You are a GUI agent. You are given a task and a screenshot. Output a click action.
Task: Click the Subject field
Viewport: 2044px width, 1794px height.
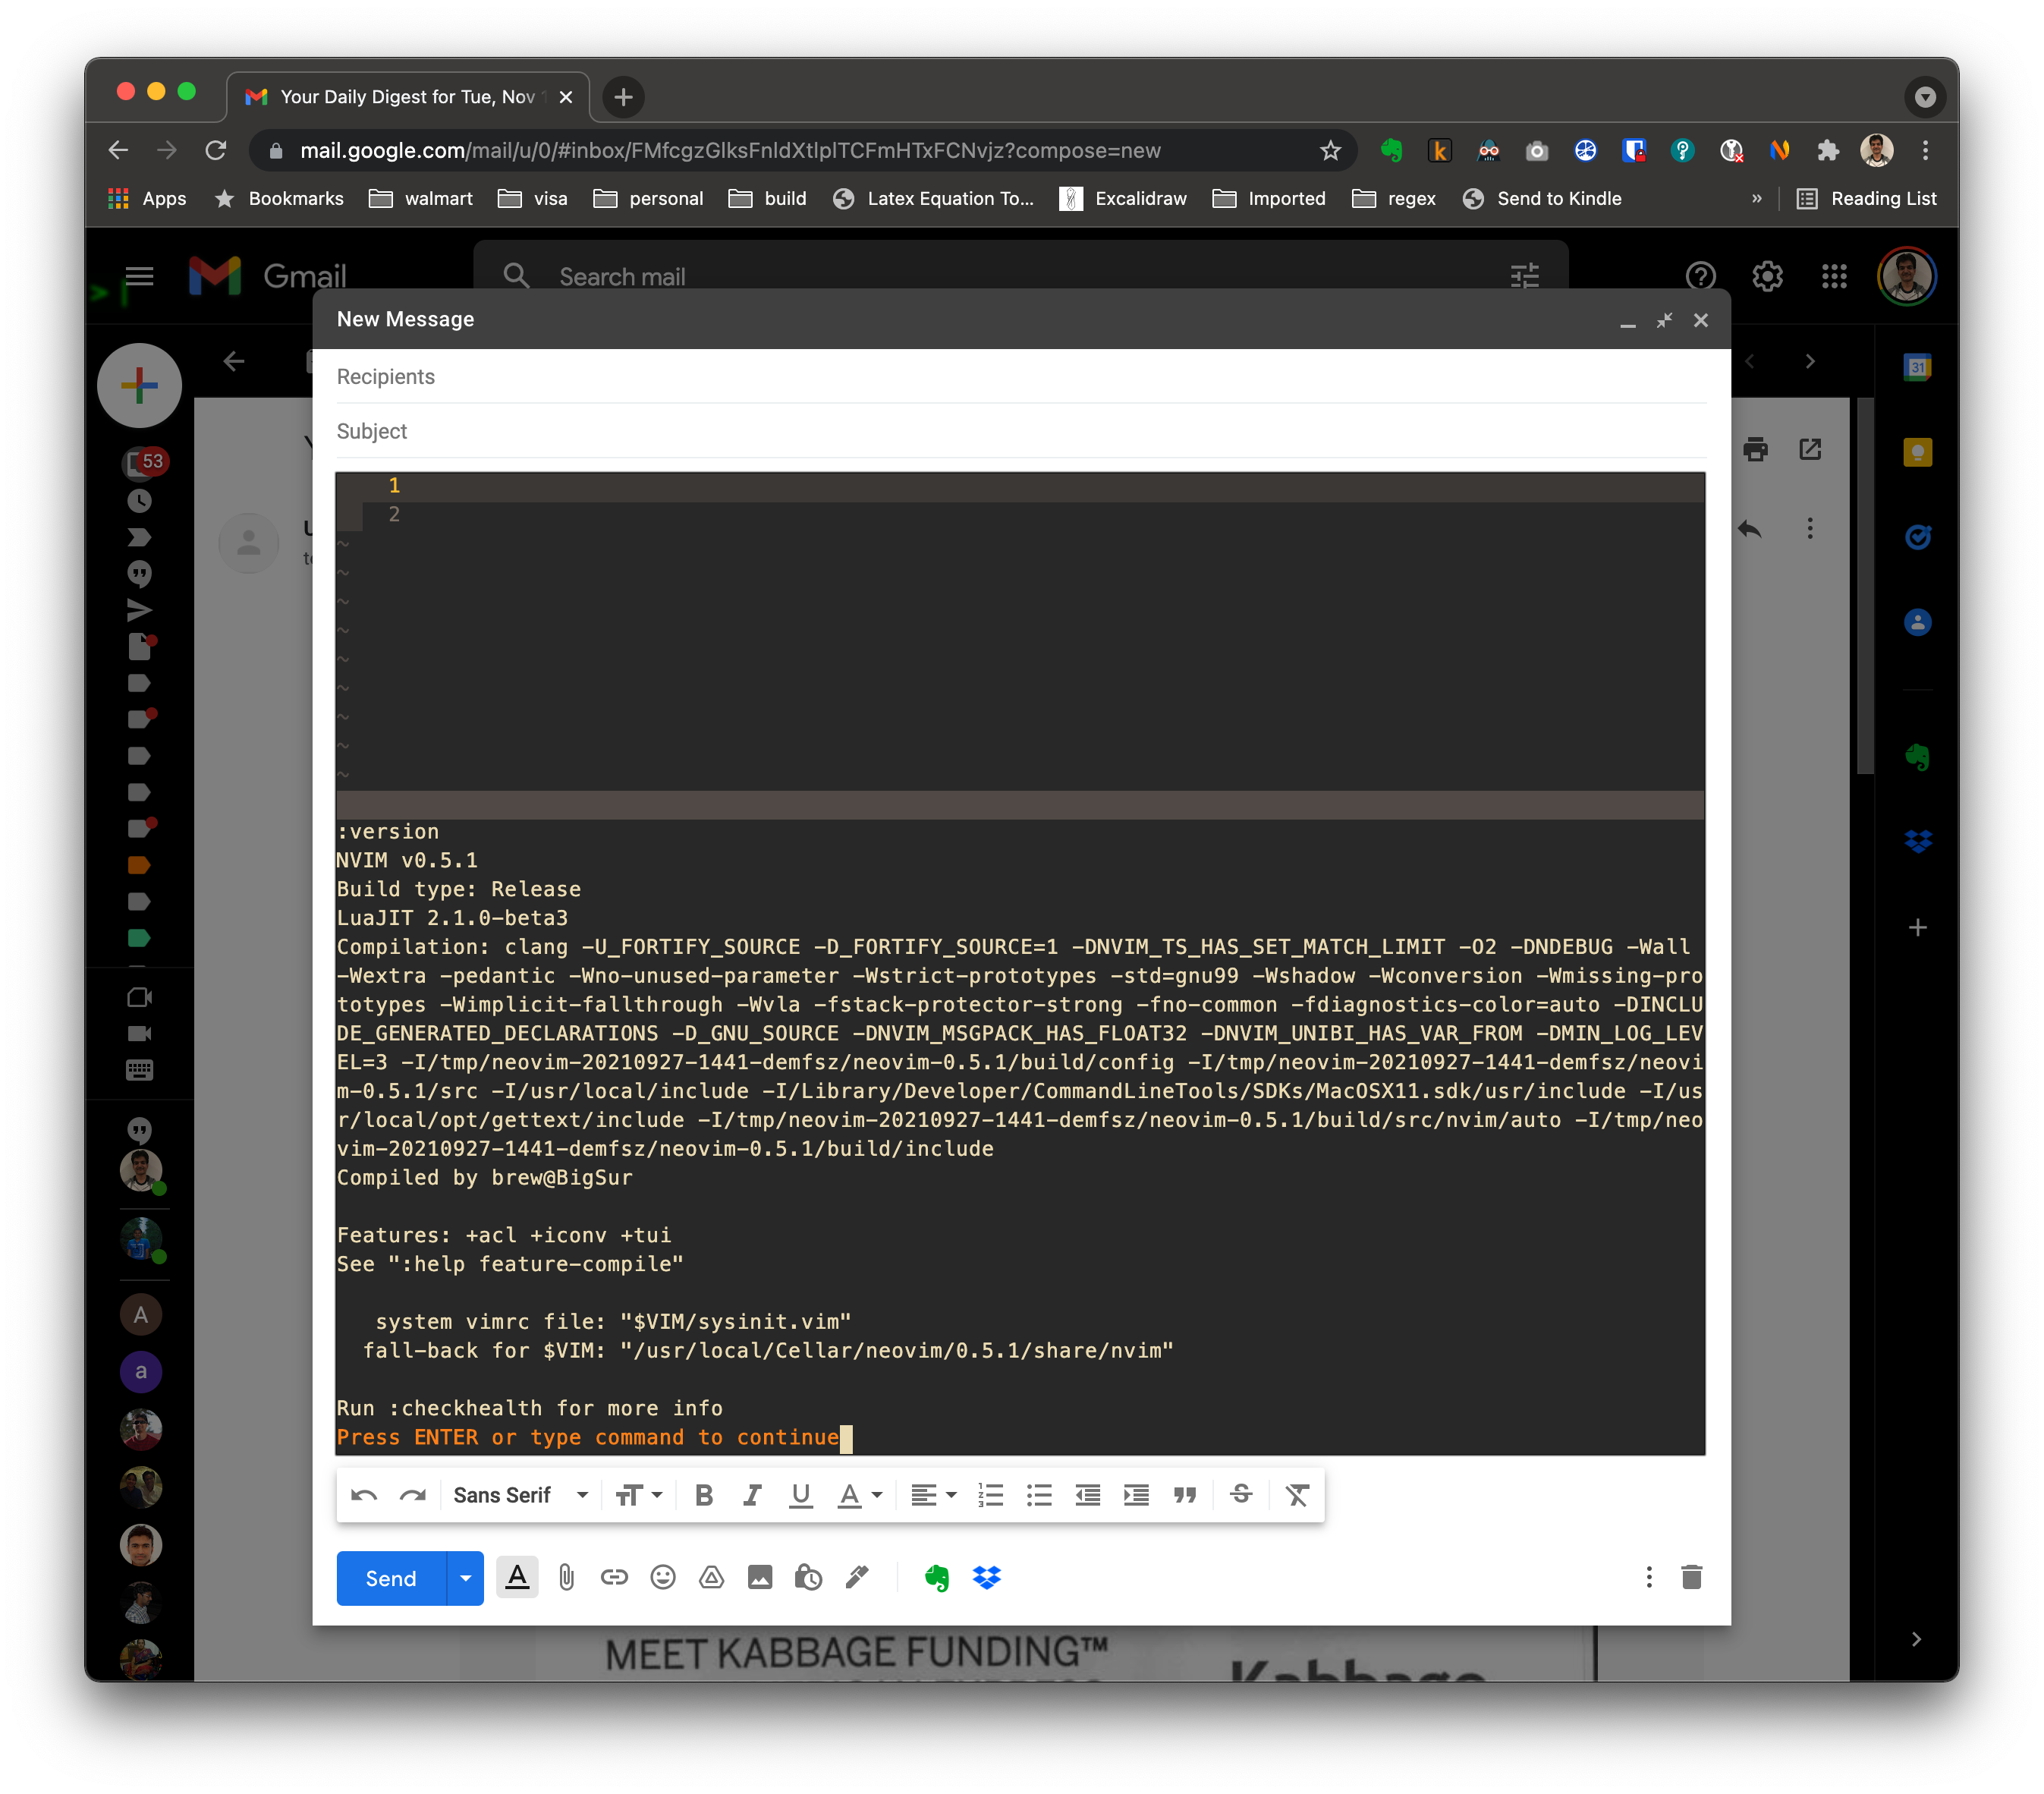(1021, 431)
